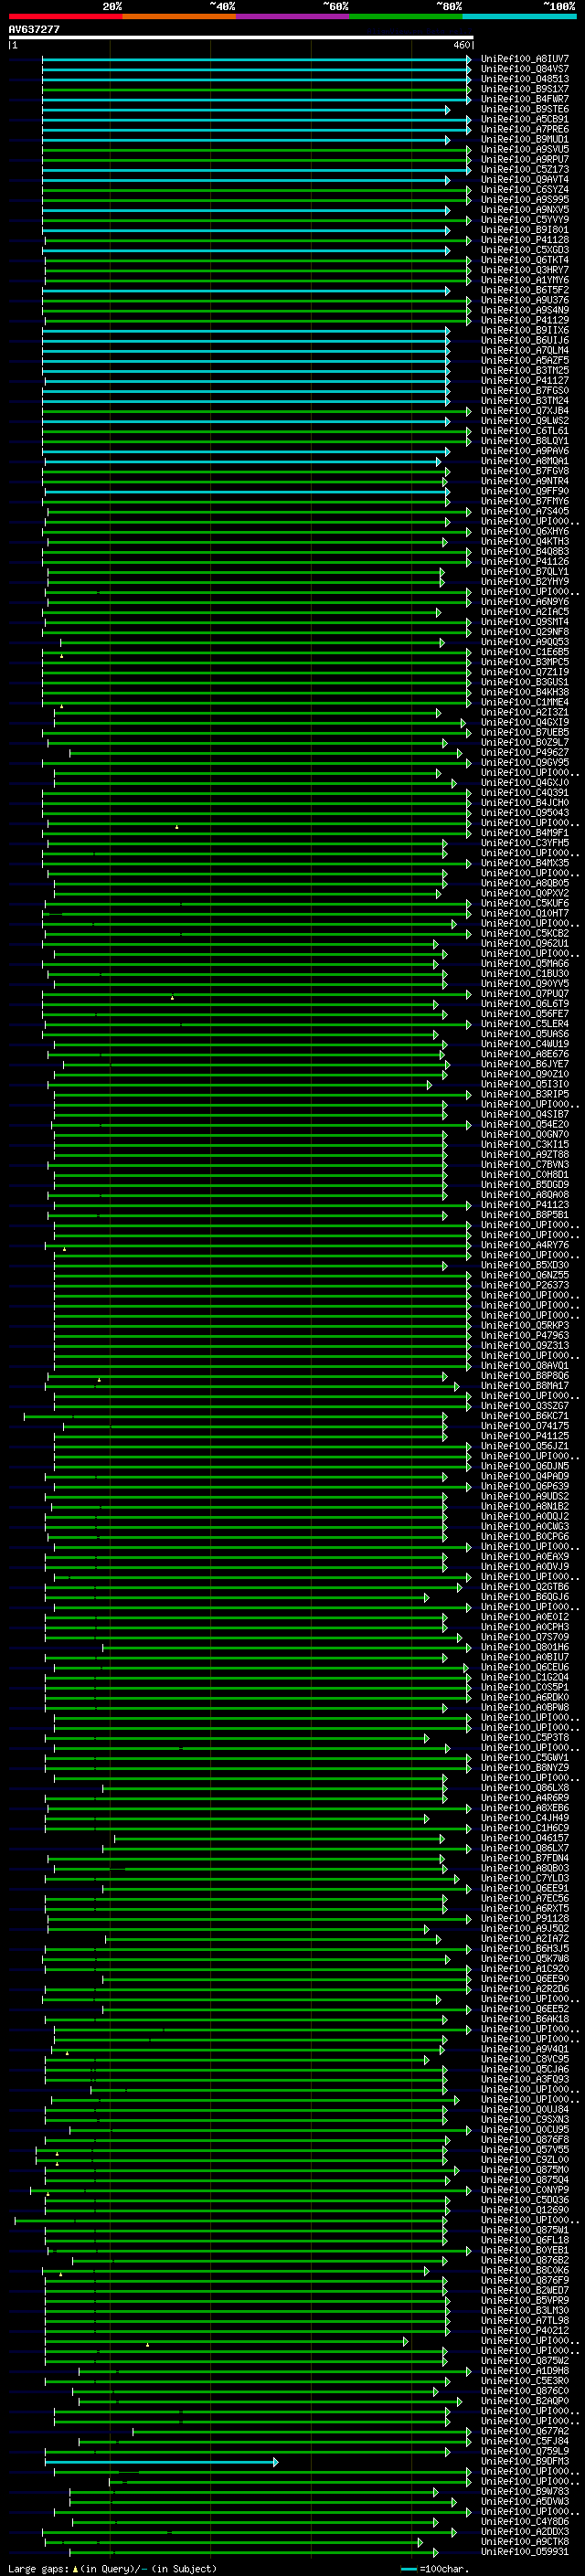Screen dimensions: 585x2576
Task: Select the UniRef100_C1E6B5 subject label
Action: pyautogui.click(x=524, y=652)
